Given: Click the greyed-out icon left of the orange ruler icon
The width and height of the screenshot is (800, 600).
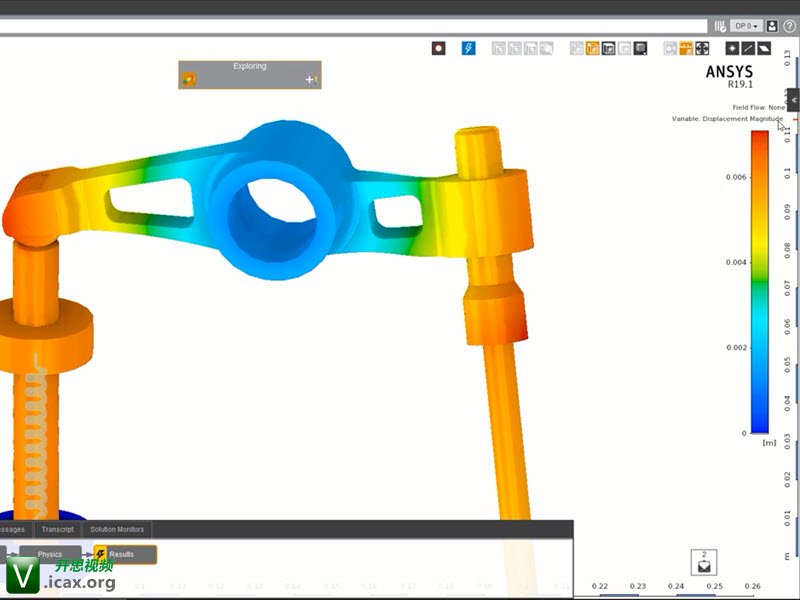Looking at the screenshot, I should [670, 48].
